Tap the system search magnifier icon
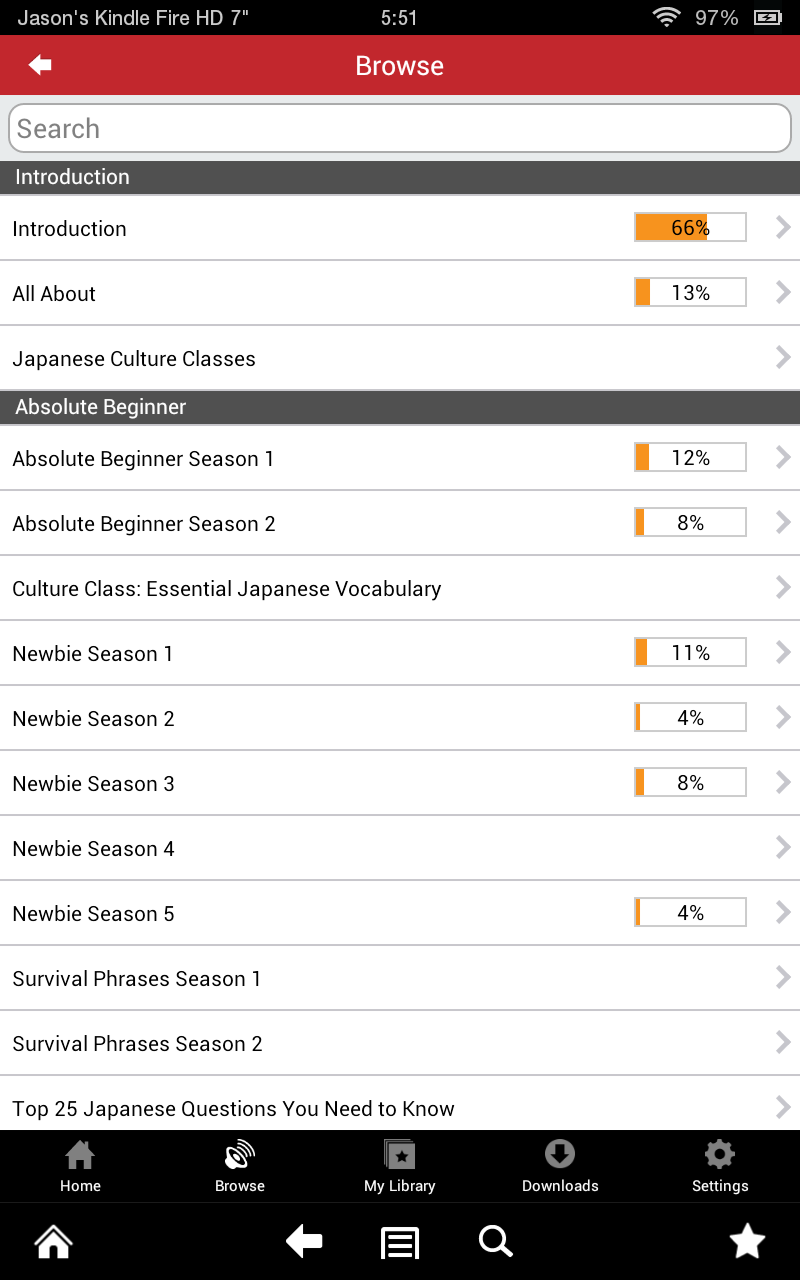800x1280 pixels. 495,1242
